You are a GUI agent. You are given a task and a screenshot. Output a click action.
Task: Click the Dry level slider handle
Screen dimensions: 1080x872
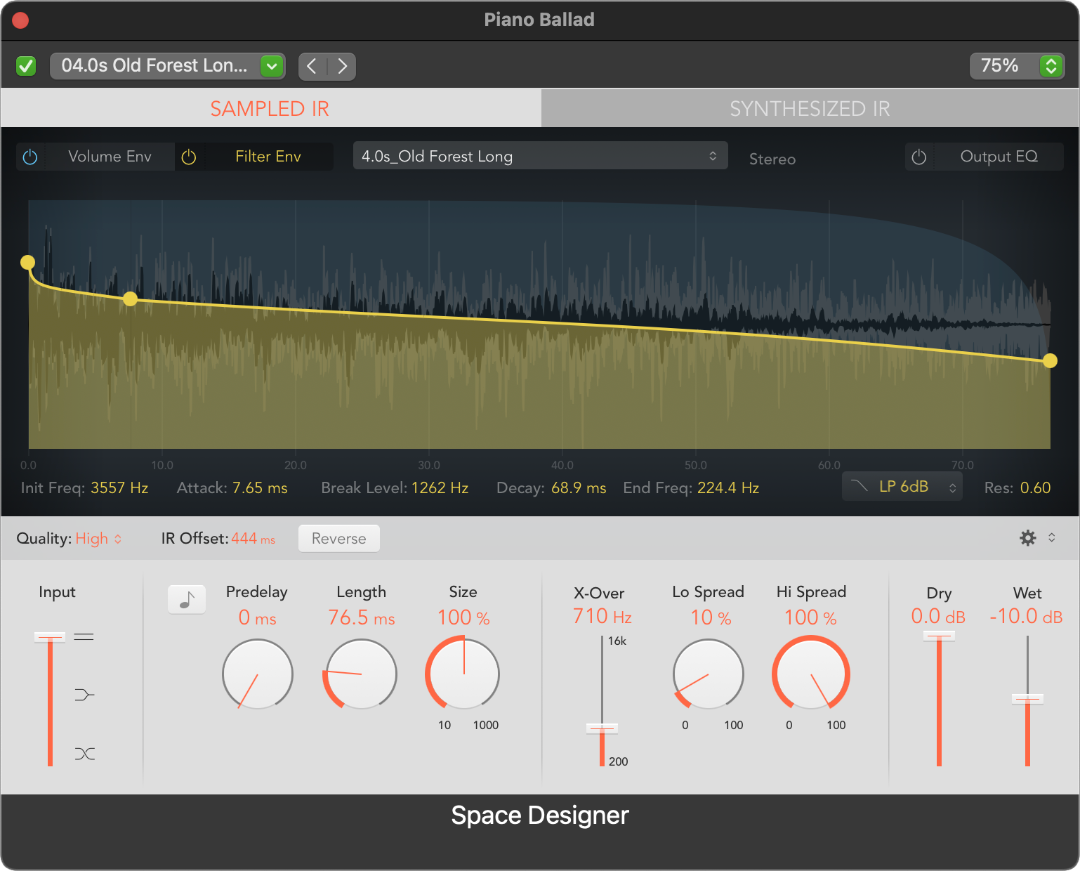tap(939, 637)
